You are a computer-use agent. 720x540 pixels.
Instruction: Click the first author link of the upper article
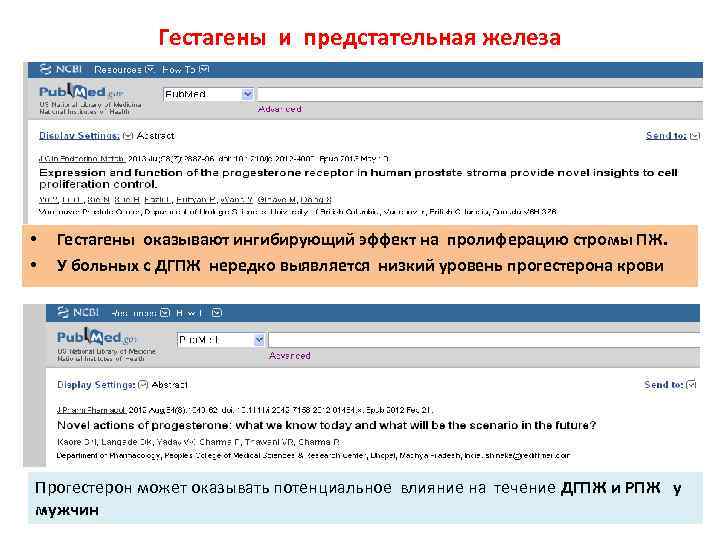click(x=48, y=200)
